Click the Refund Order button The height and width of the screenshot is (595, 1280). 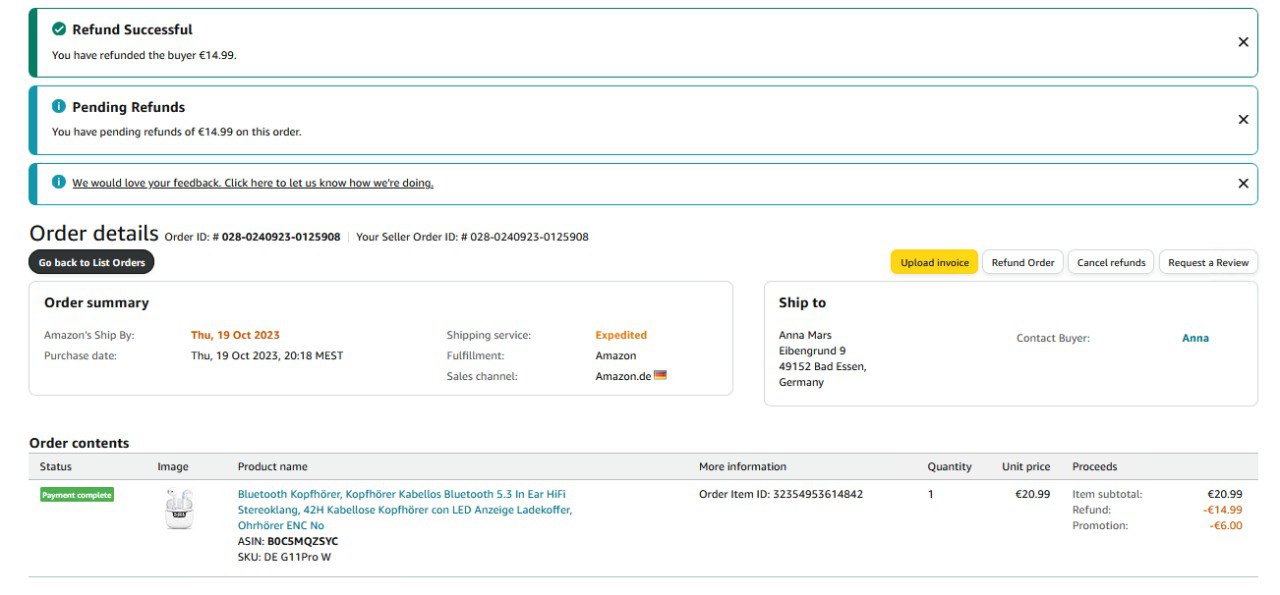click(1022, 262)
